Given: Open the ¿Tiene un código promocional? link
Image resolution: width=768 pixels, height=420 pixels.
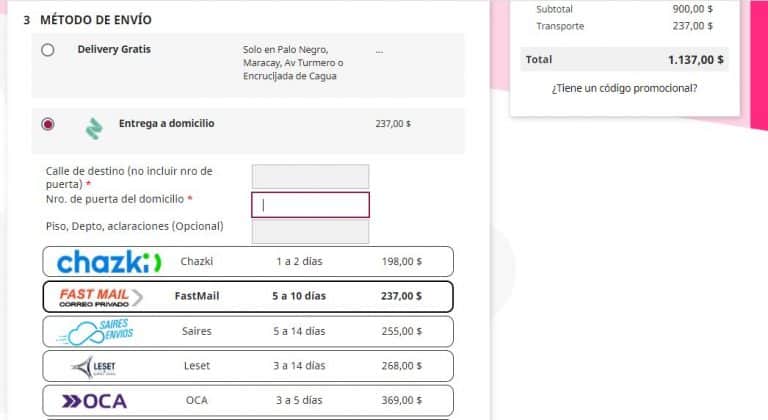Looking at the screenshot, I should [624, 88].
